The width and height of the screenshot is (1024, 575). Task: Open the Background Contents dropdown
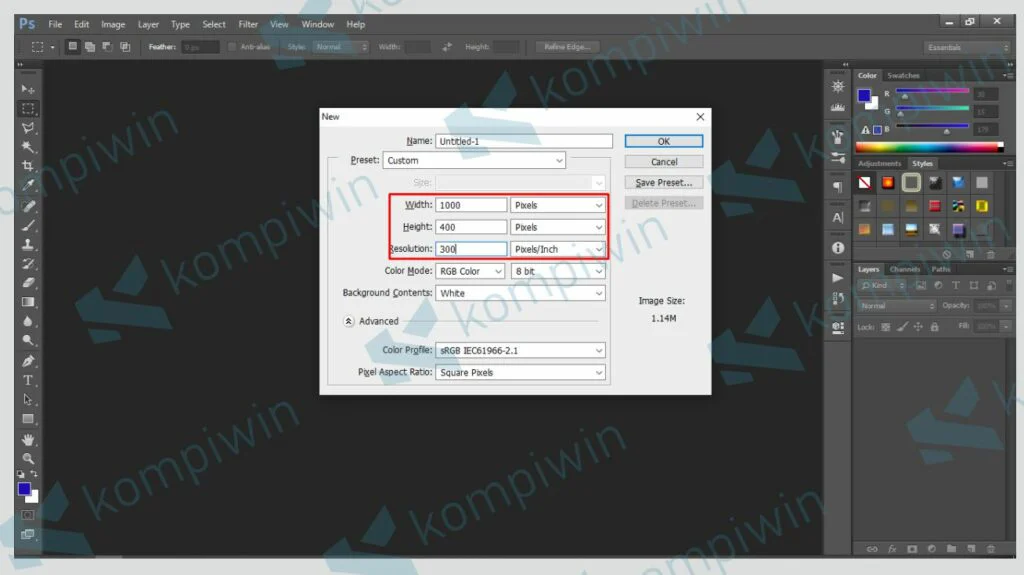tap(521, 293)
